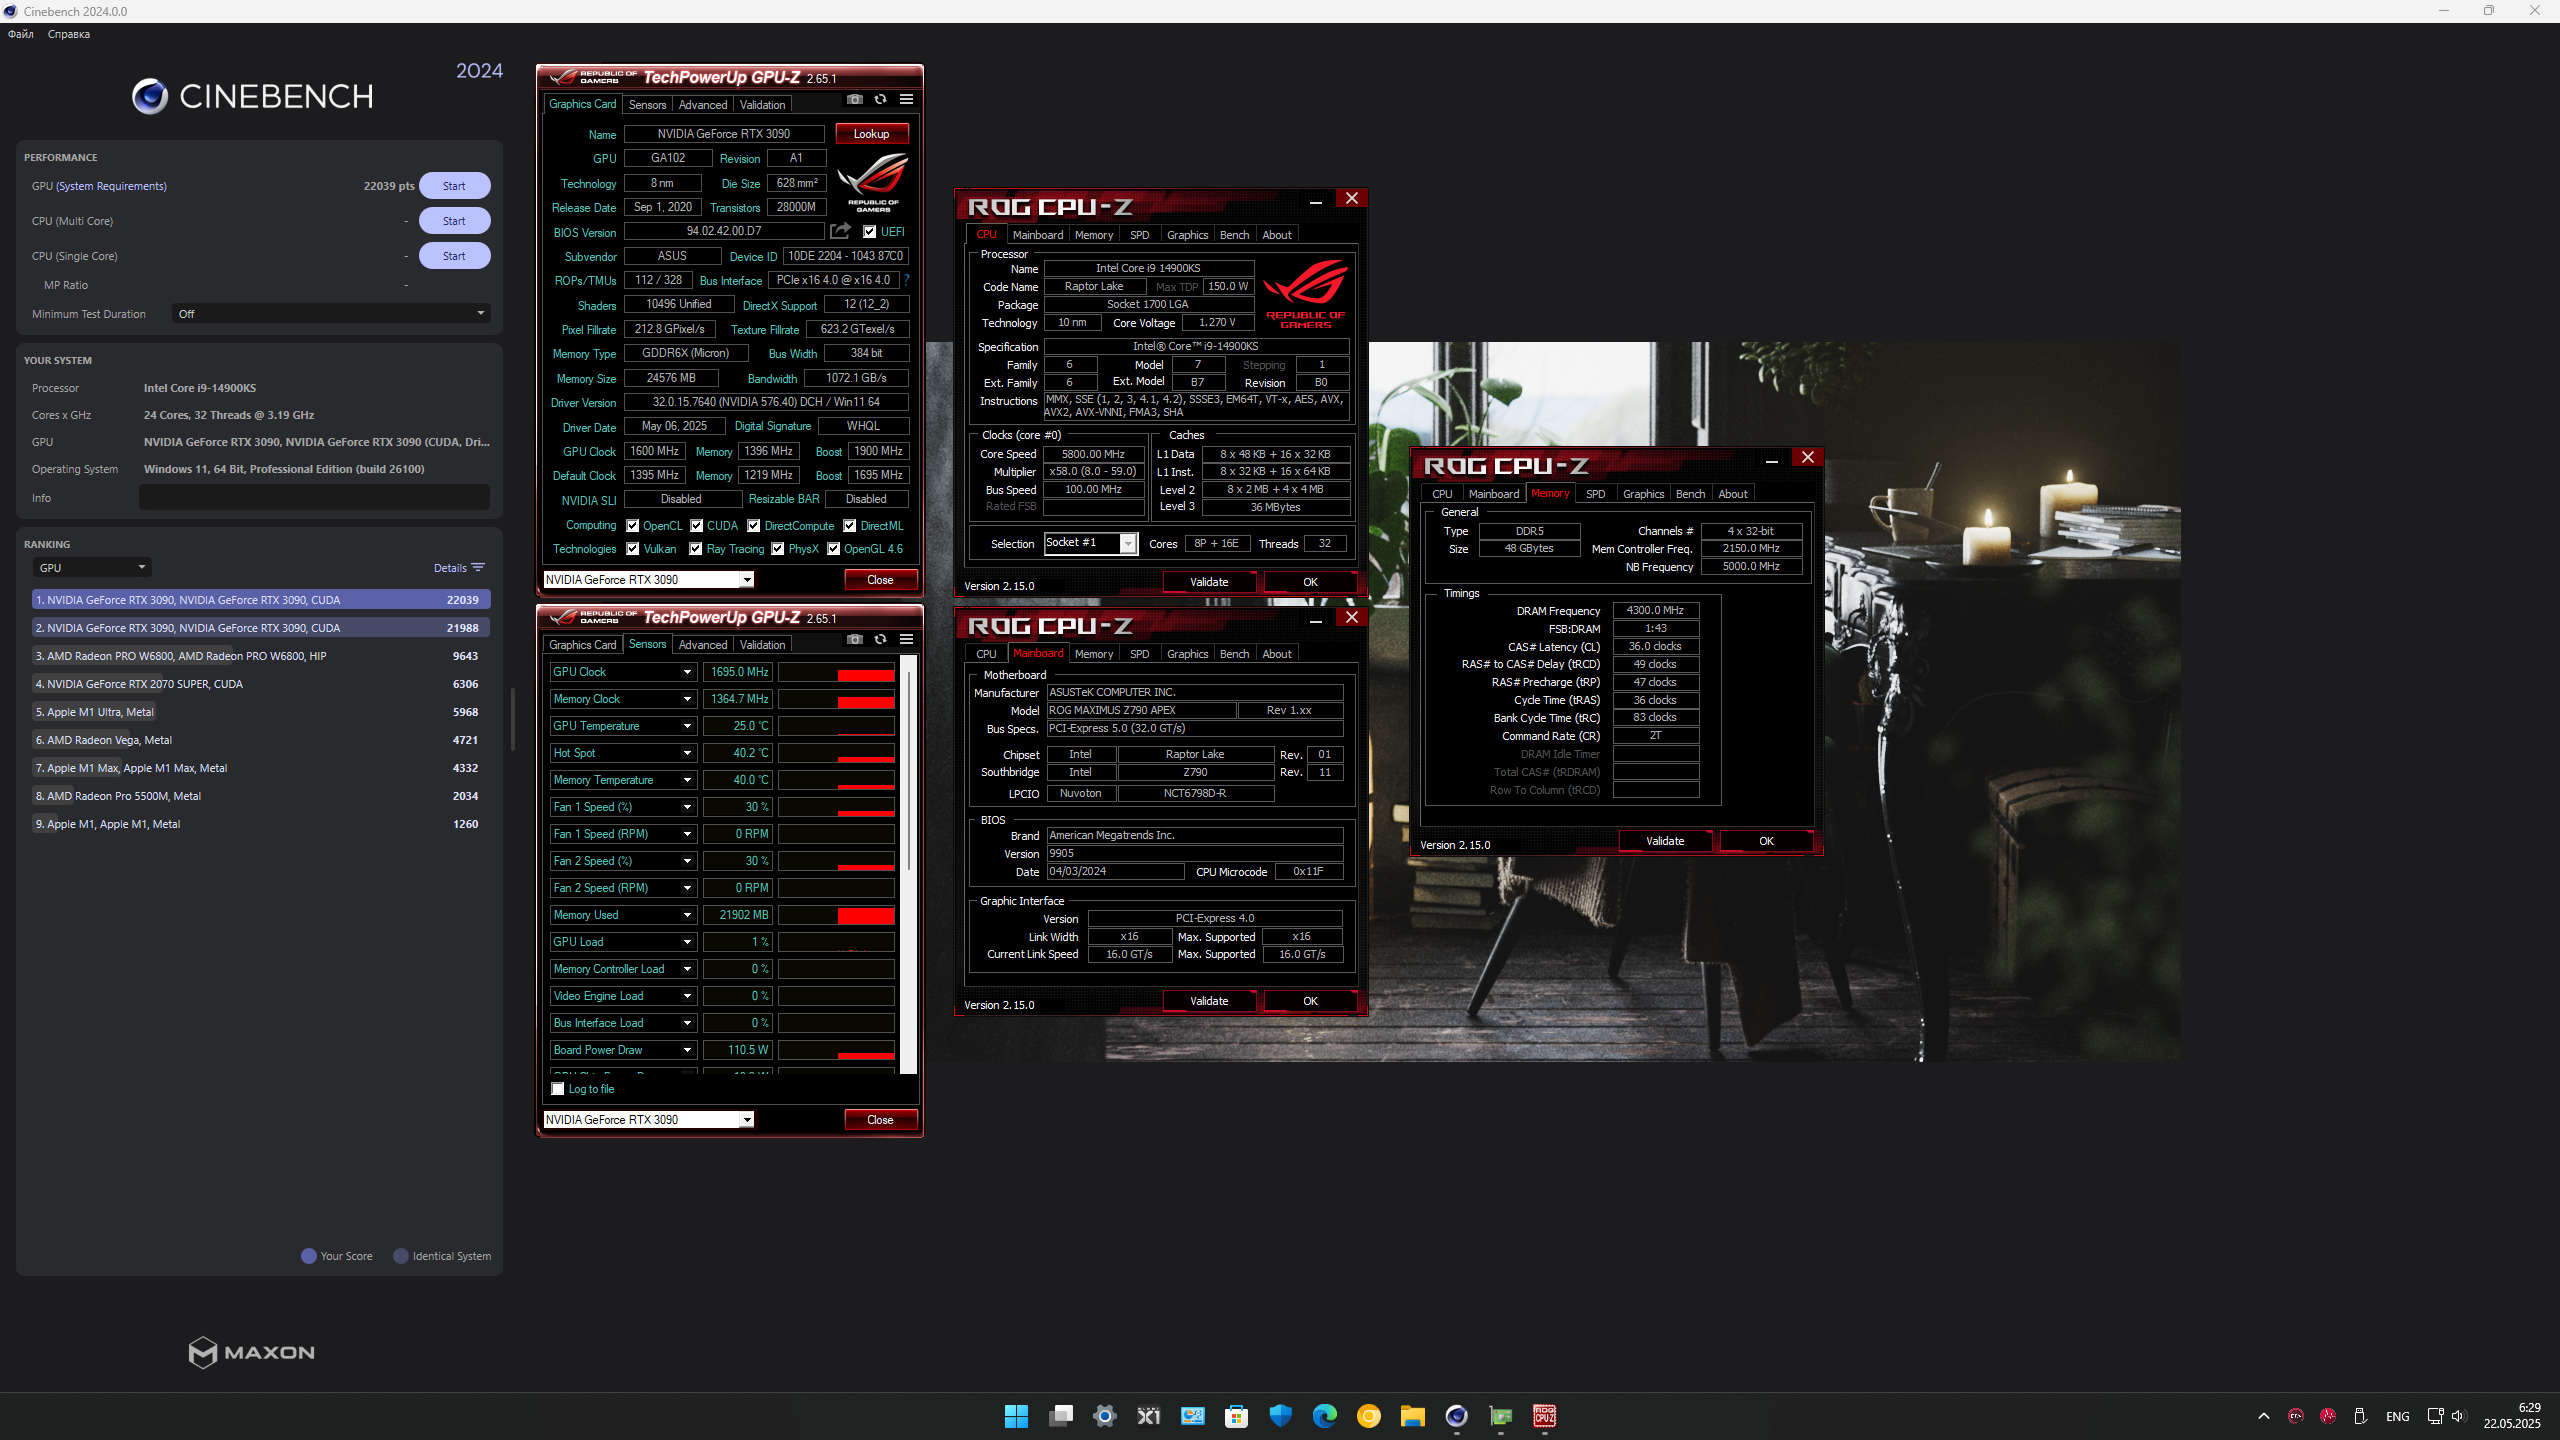Screen dimensions: 2560x1440
Task: Show hidden system tray icons
Action: (2264, 1416)
